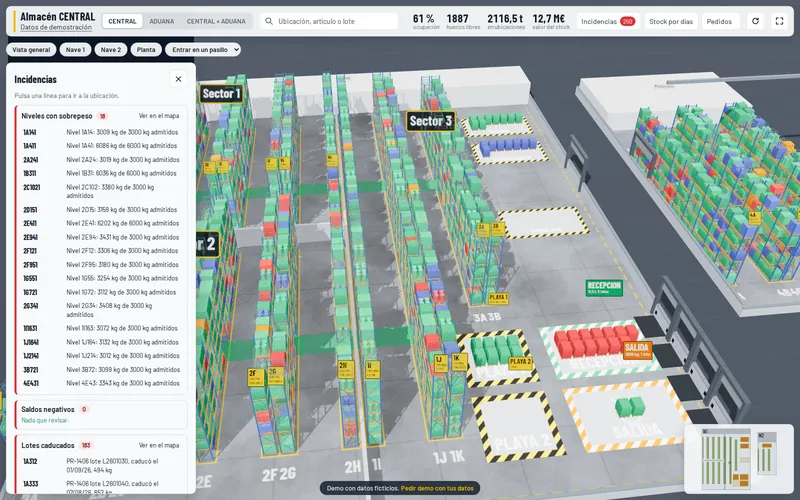Go to Nave 1 view
This screenshot has width=800, height=500.
[x=76, y=49]
